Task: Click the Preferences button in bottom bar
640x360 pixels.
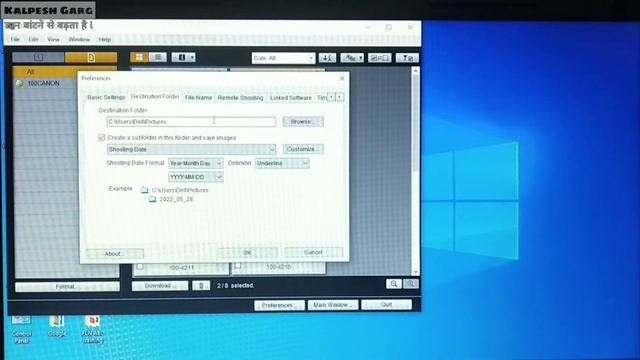Action: (279, 305)
